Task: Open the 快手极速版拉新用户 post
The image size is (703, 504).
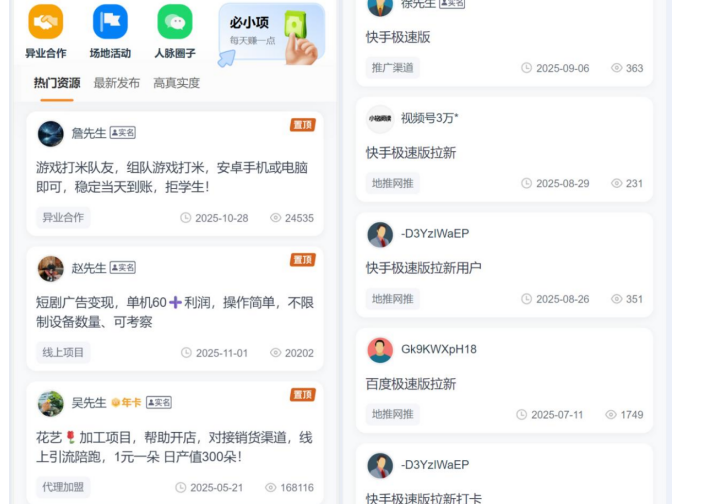Action: point(424,268)
